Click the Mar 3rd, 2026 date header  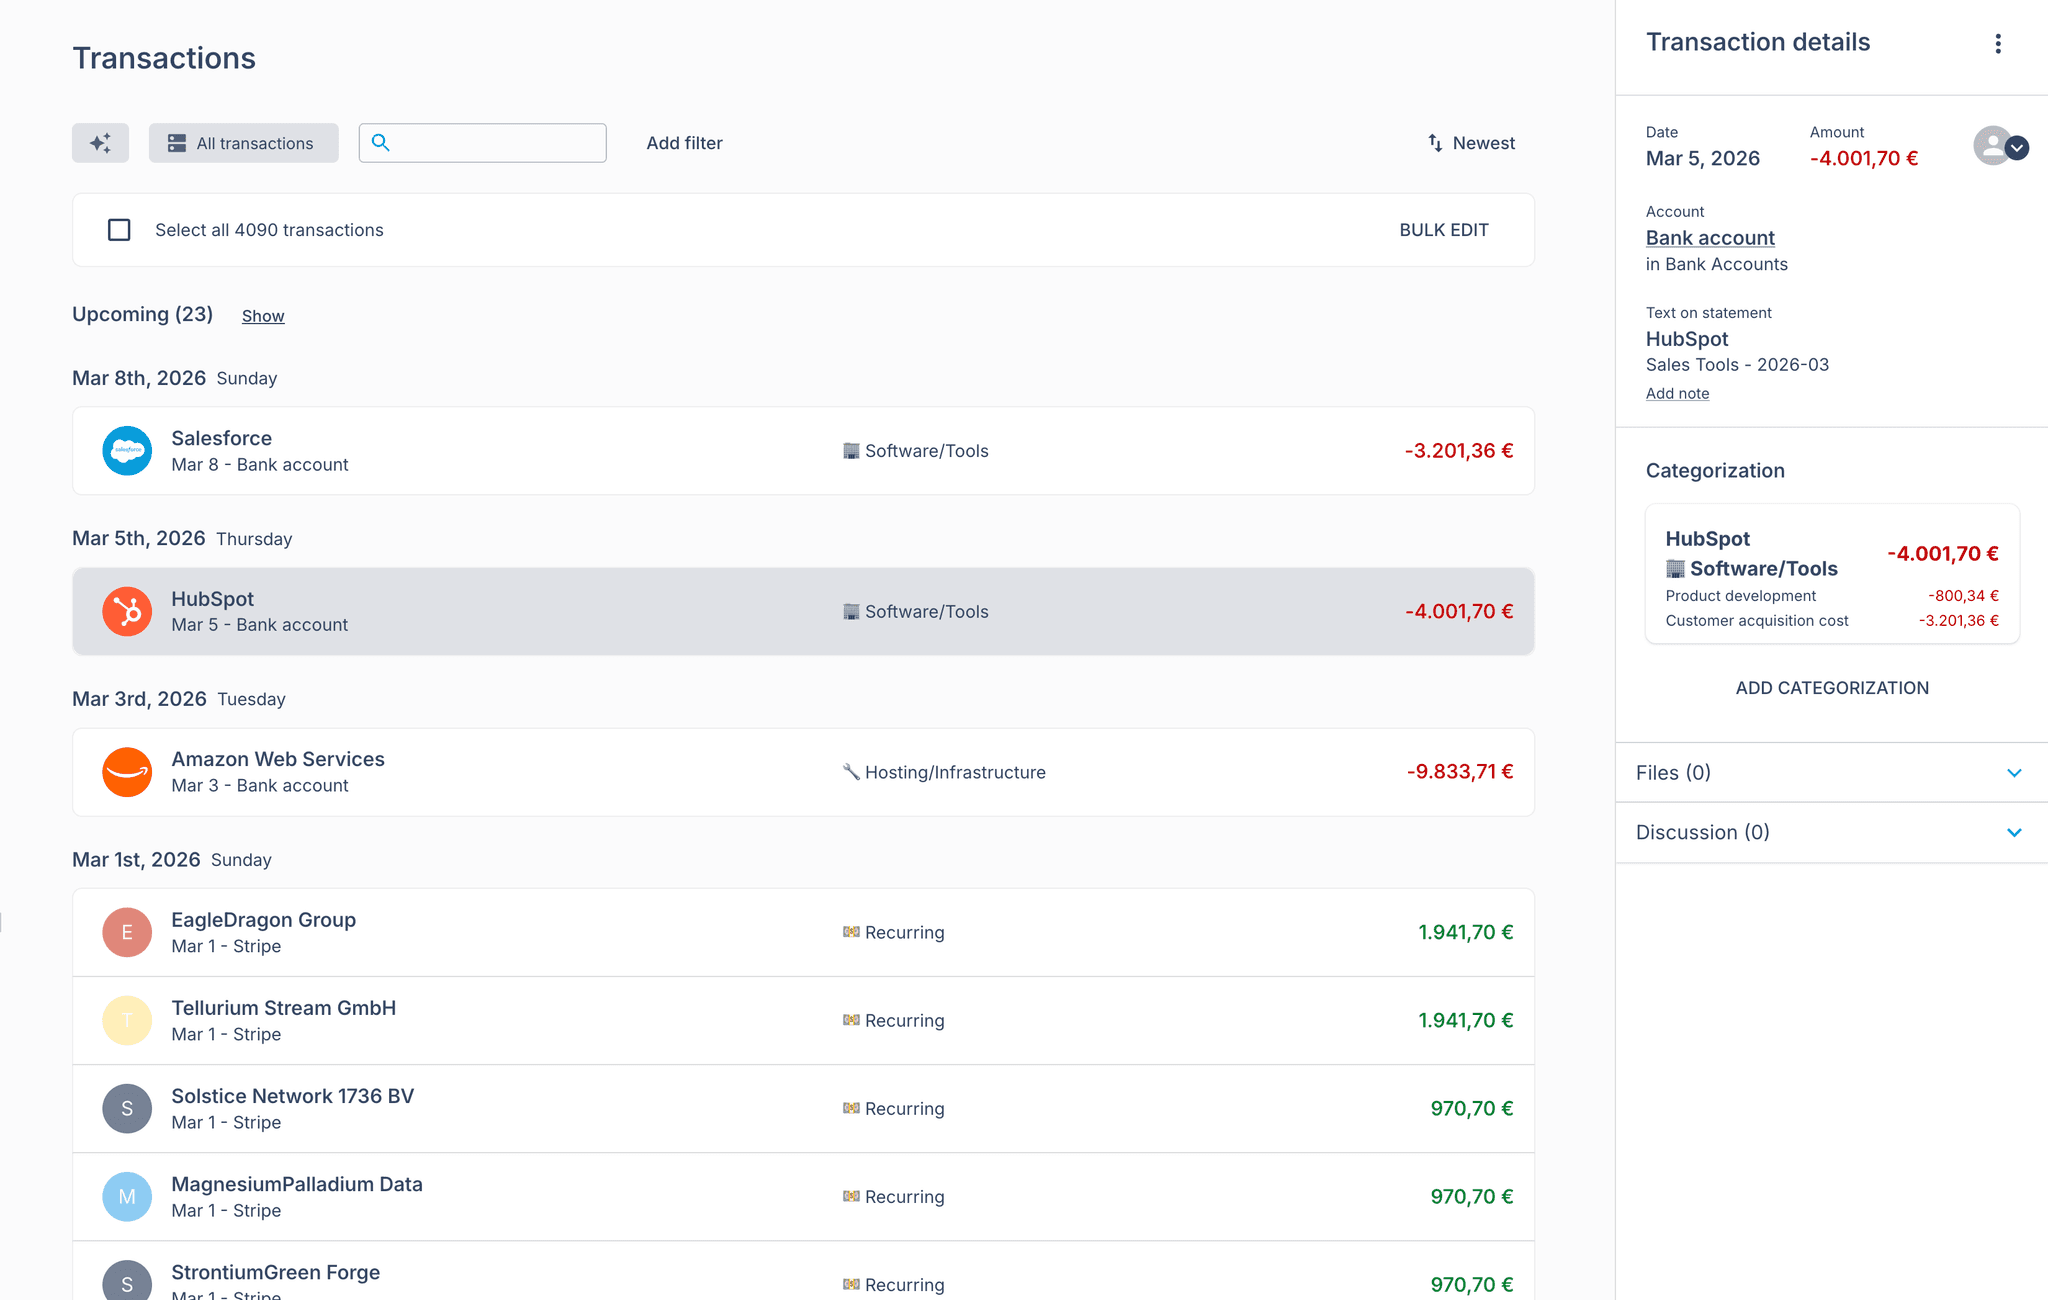[x=139, y=699]
